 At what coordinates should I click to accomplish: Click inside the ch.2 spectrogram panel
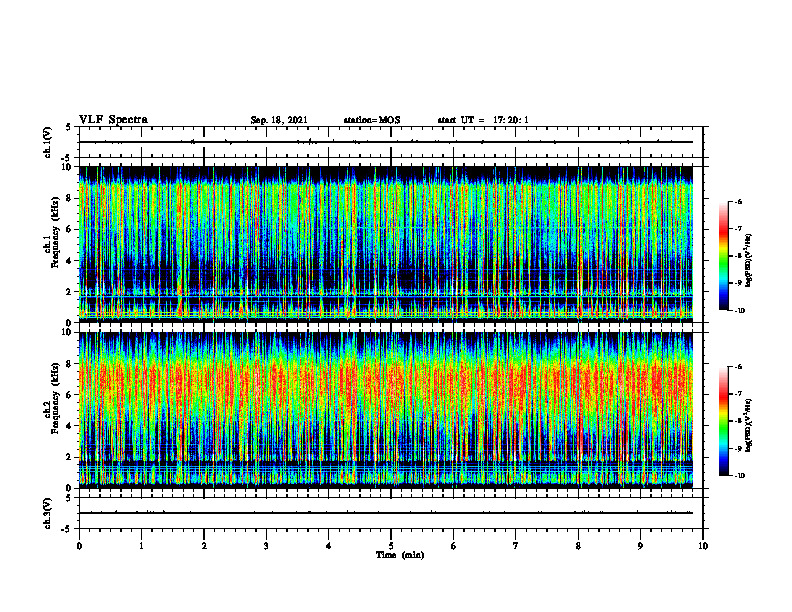pyautogui.click(x=386, y=410)
